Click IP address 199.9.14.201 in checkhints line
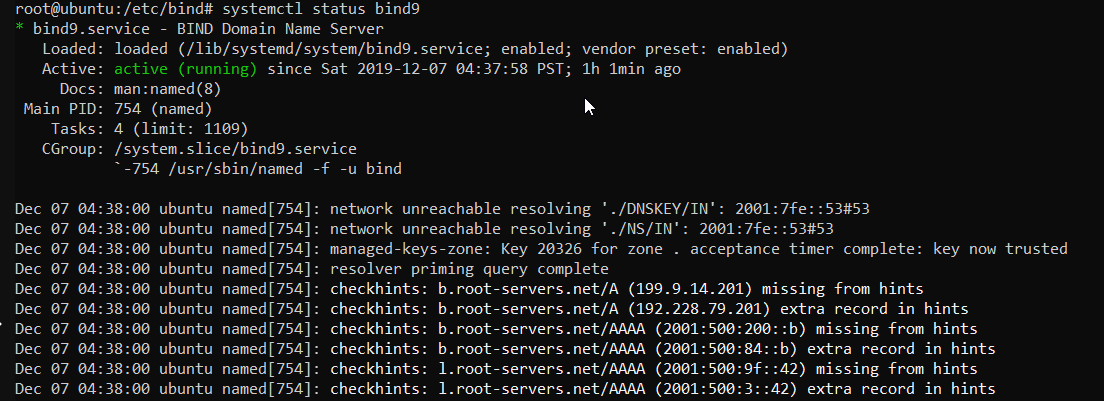1104x401 pixels. pos(690,289)
